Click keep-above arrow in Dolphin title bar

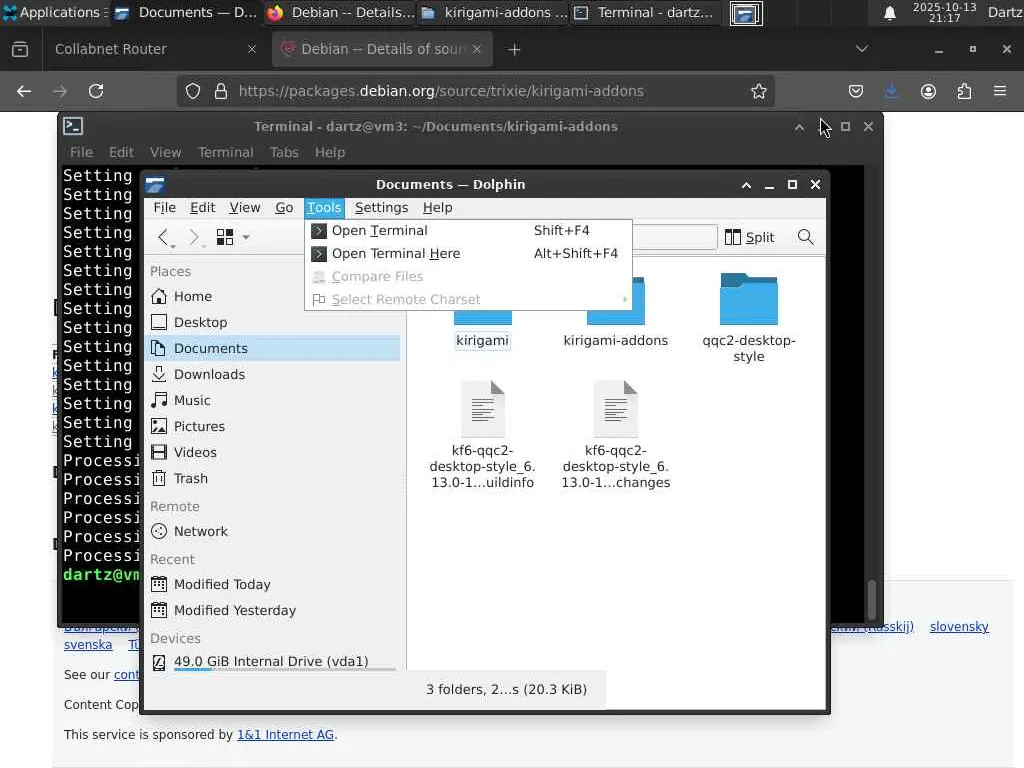(x=746, y=185)
